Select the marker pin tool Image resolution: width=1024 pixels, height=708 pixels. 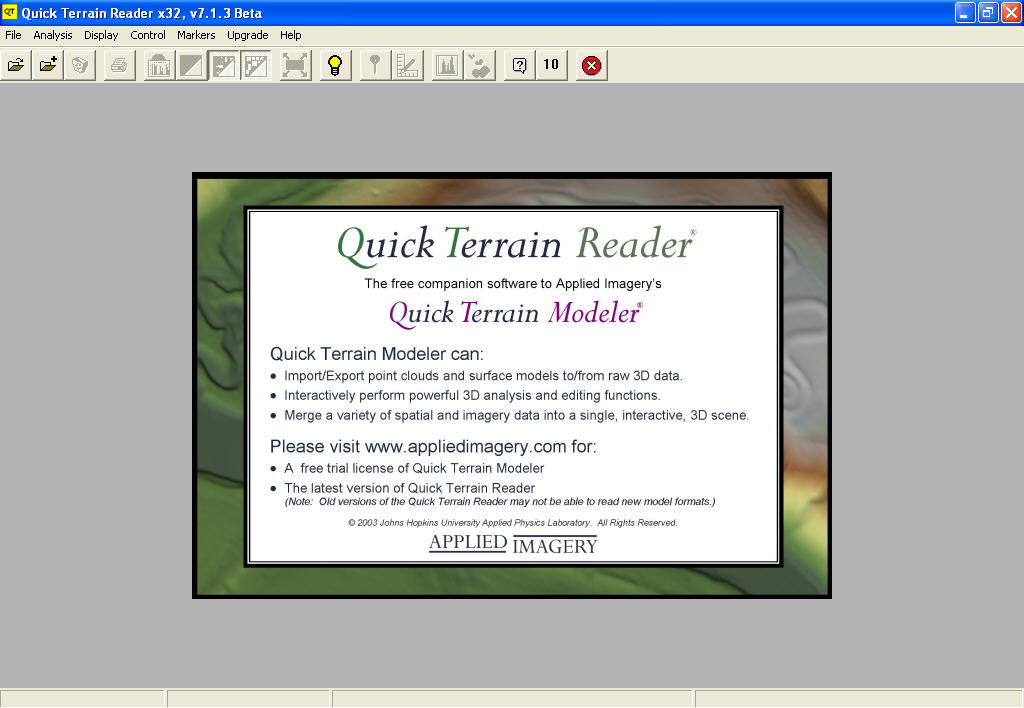pyautogui.click(x=373, y=64)
